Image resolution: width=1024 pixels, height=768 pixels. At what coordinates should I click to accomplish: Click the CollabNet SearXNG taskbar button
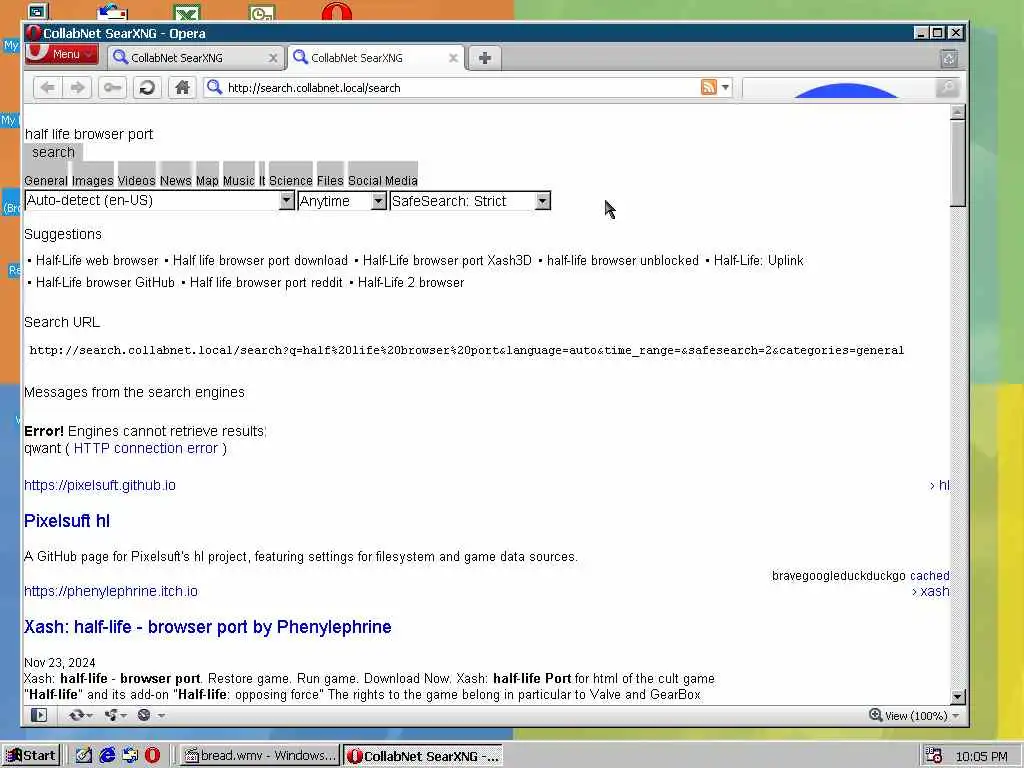pos(423,756)
